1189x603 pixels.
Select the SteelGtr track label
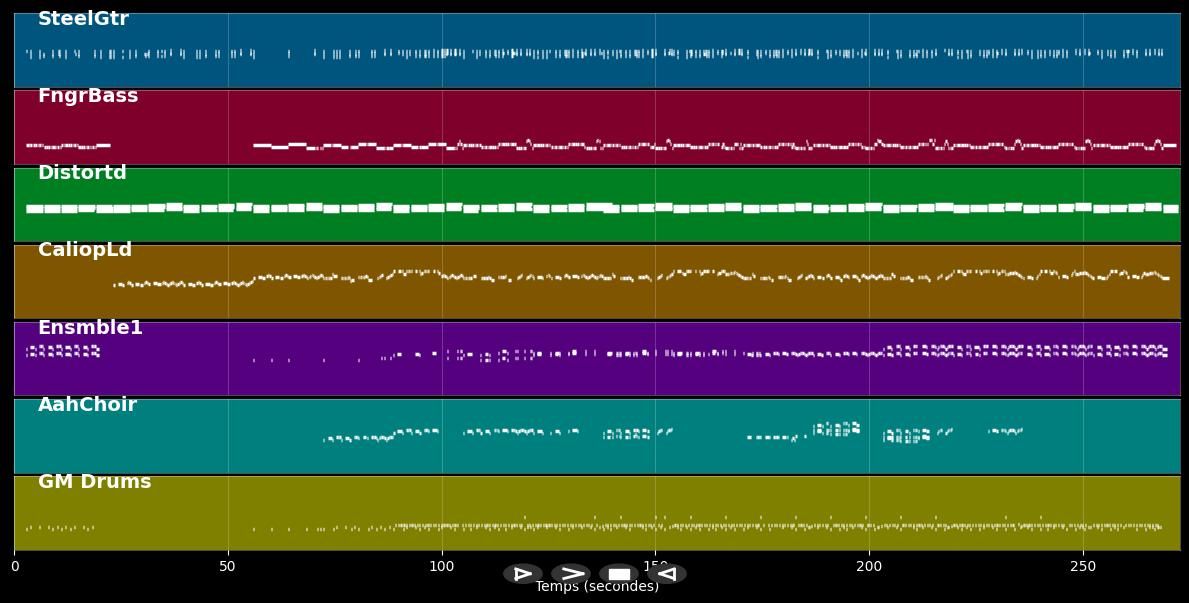click(x=83, y=19)
